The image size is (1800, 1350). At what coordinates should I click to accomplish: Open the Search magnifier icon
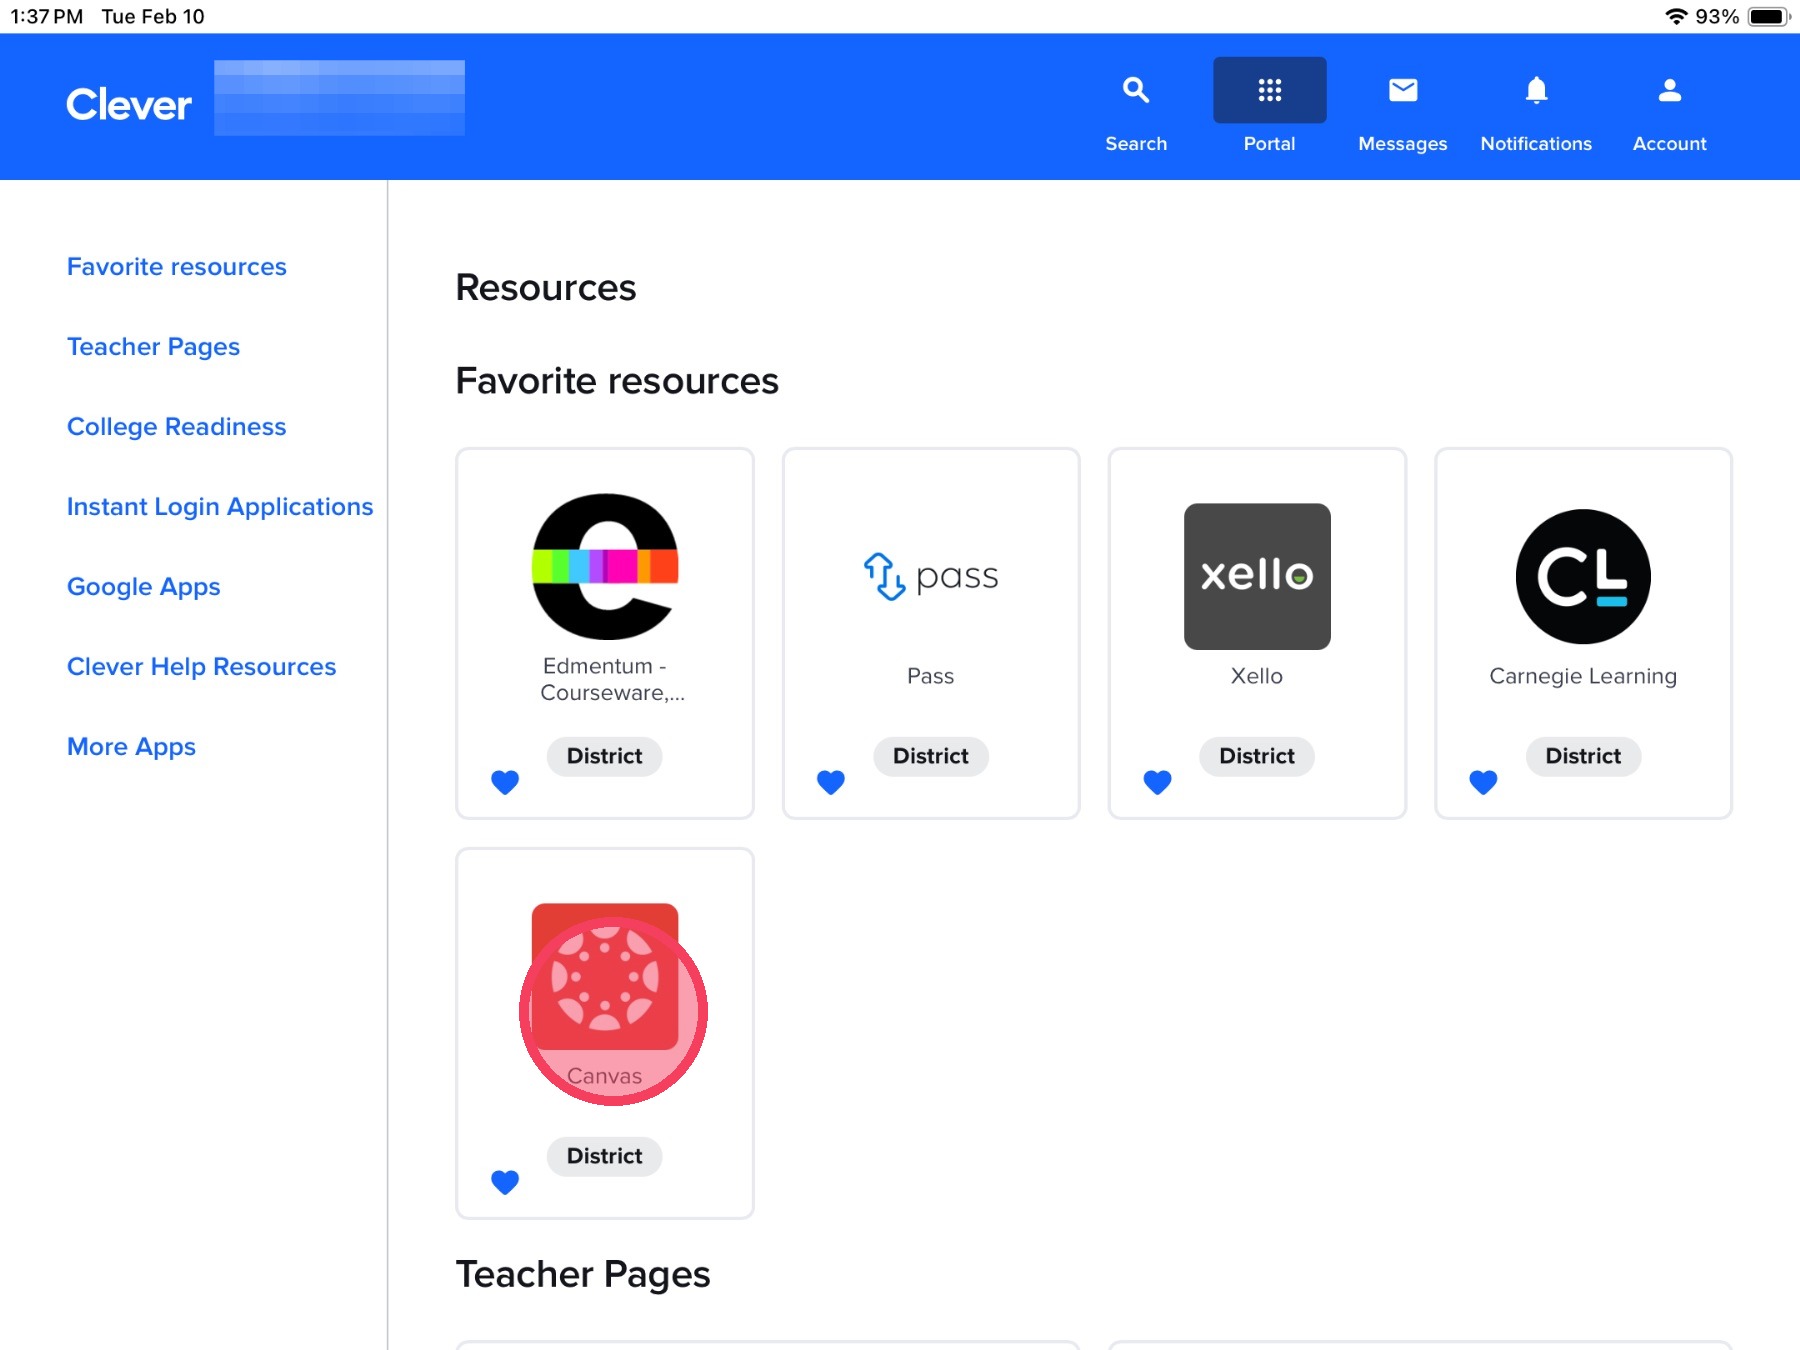click(x=1136, y=90)
